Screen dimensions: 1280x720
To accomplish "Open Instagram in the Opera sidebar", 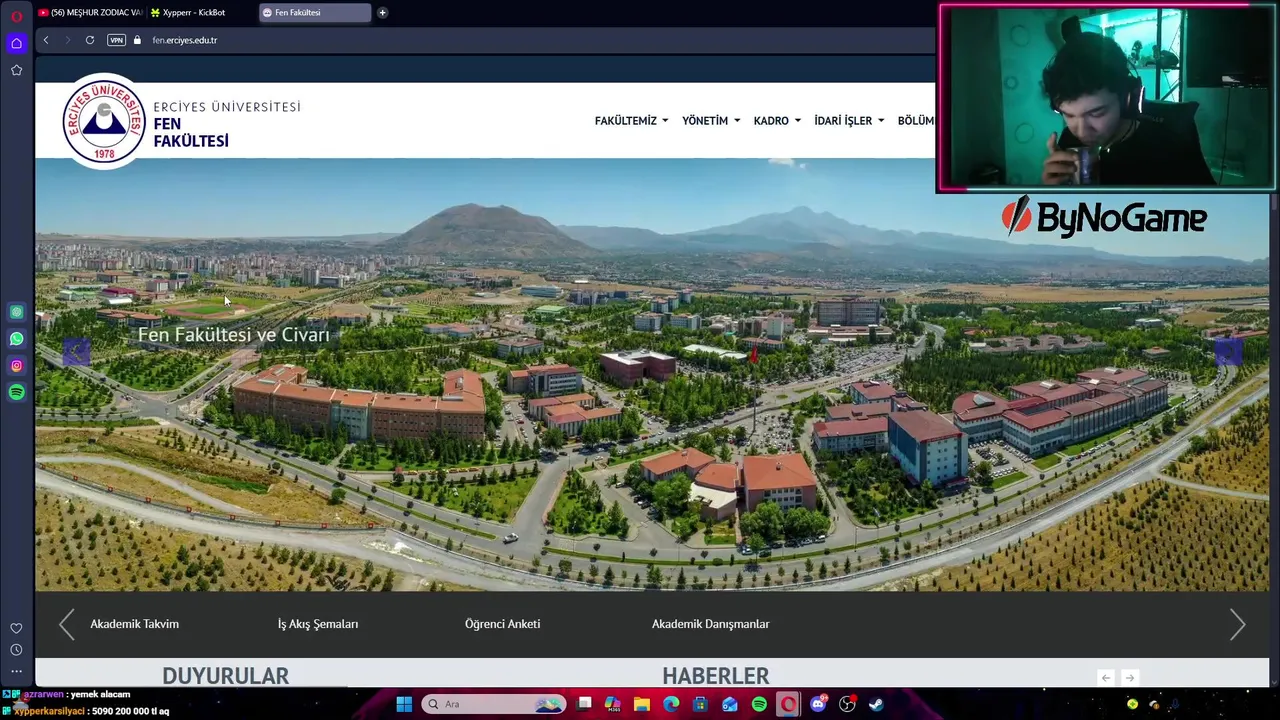I will tap(16, 366).
